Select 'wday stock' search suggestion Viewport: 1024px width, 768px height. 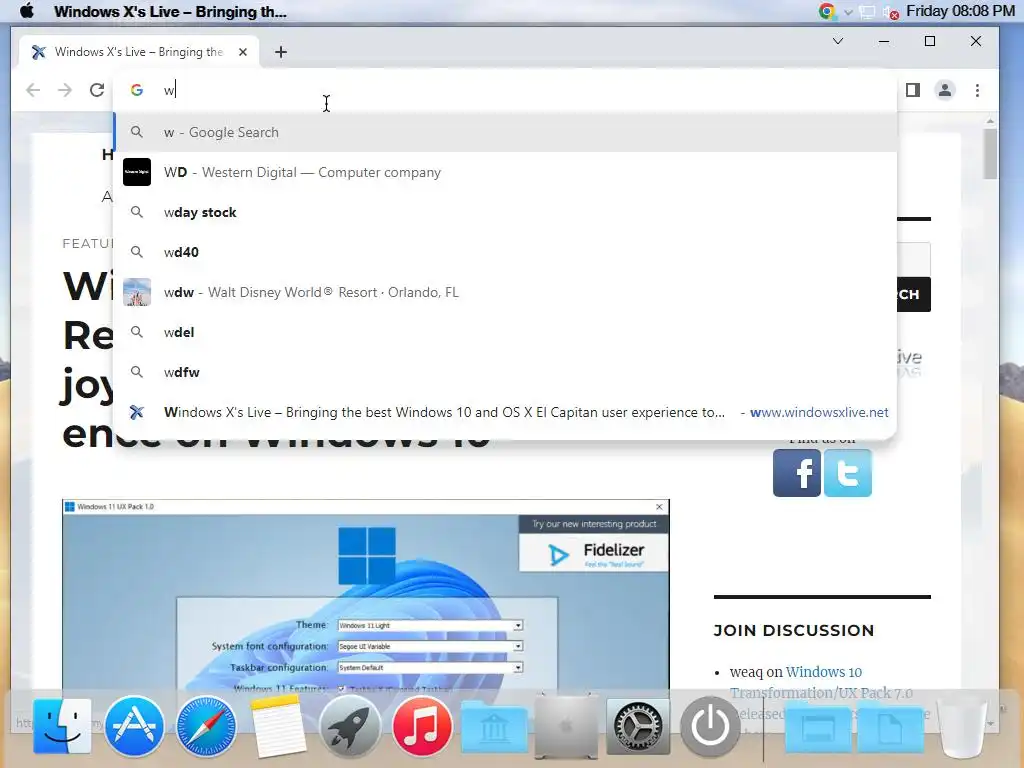coord(505,212)
